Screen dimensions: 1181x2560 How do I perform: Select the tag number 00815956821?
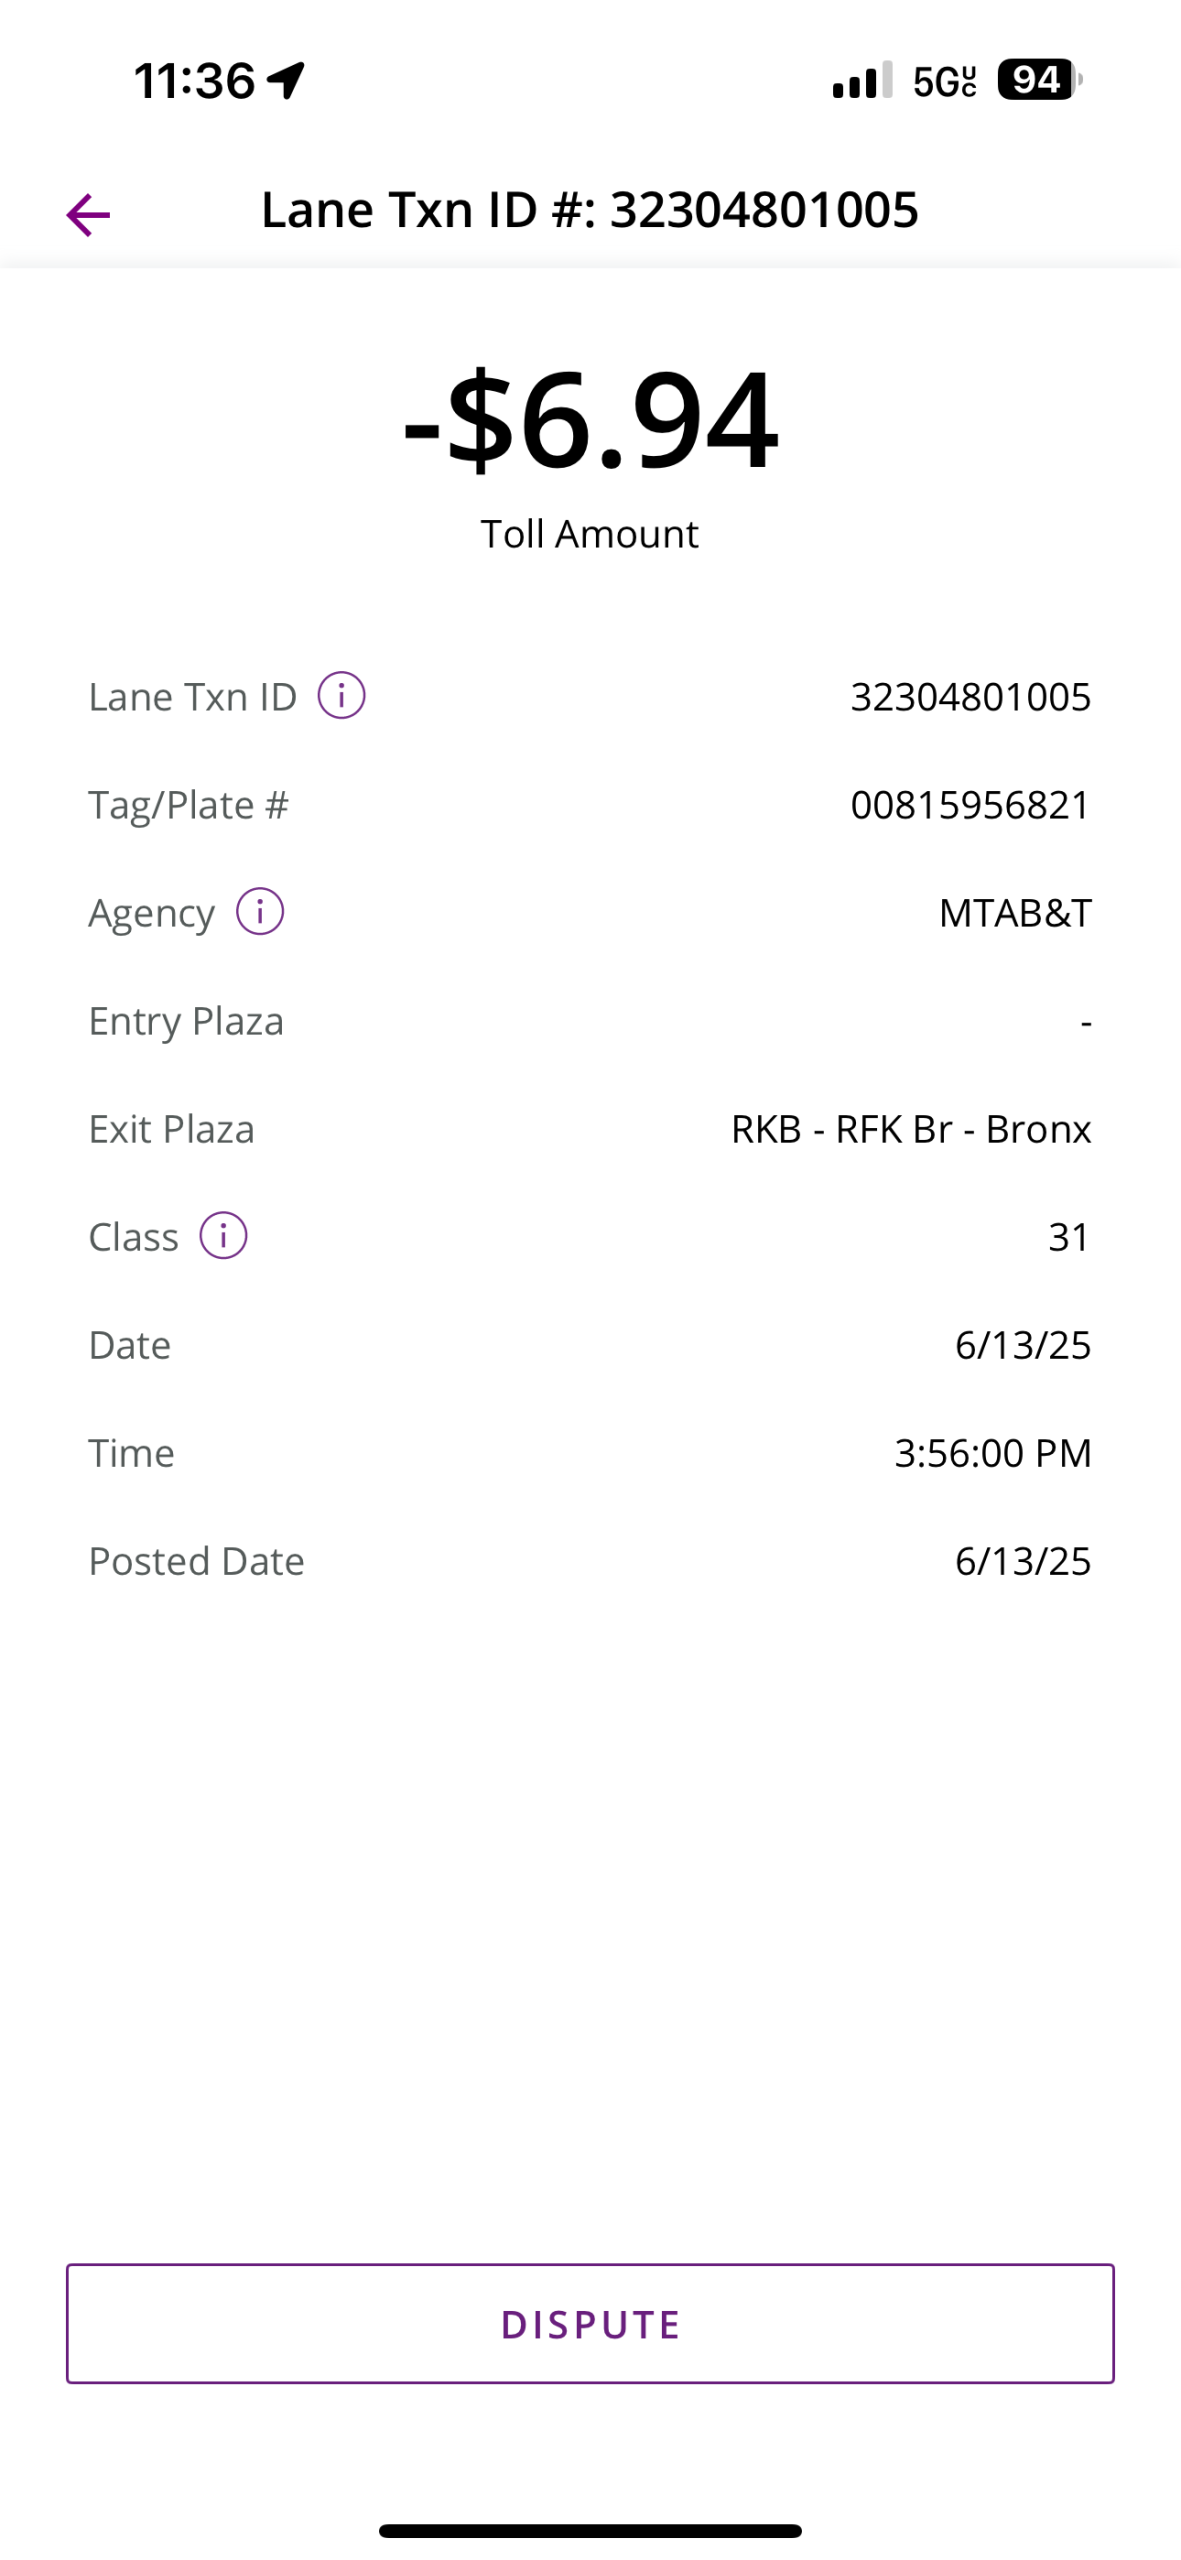coord(970,805)
